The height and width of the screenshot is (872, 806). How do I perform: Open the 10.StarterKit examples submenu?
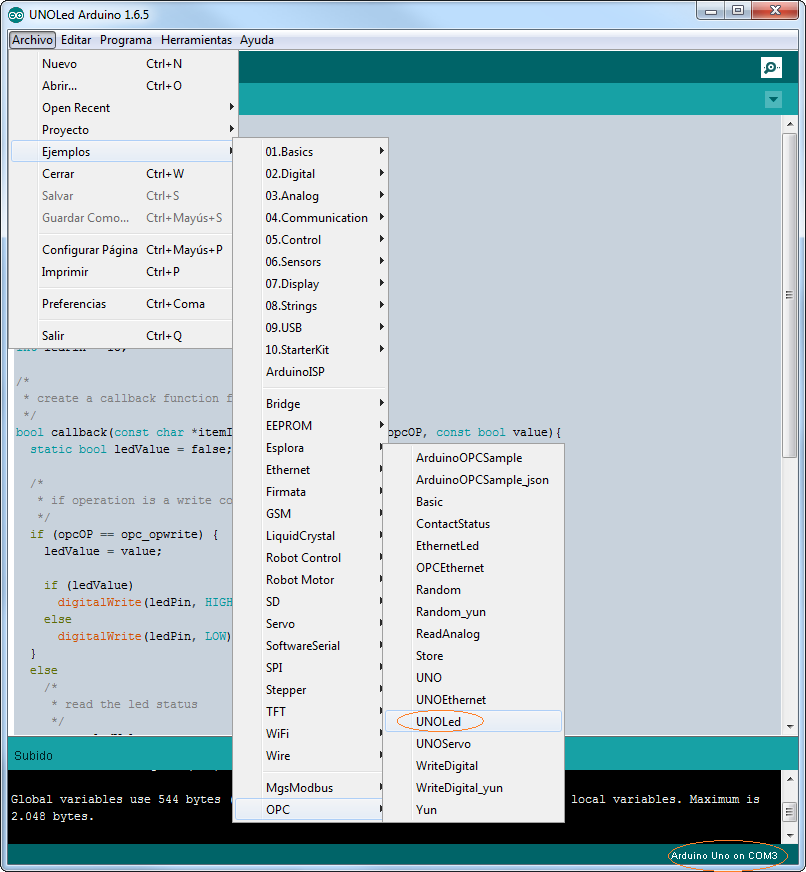click(310, 350)
